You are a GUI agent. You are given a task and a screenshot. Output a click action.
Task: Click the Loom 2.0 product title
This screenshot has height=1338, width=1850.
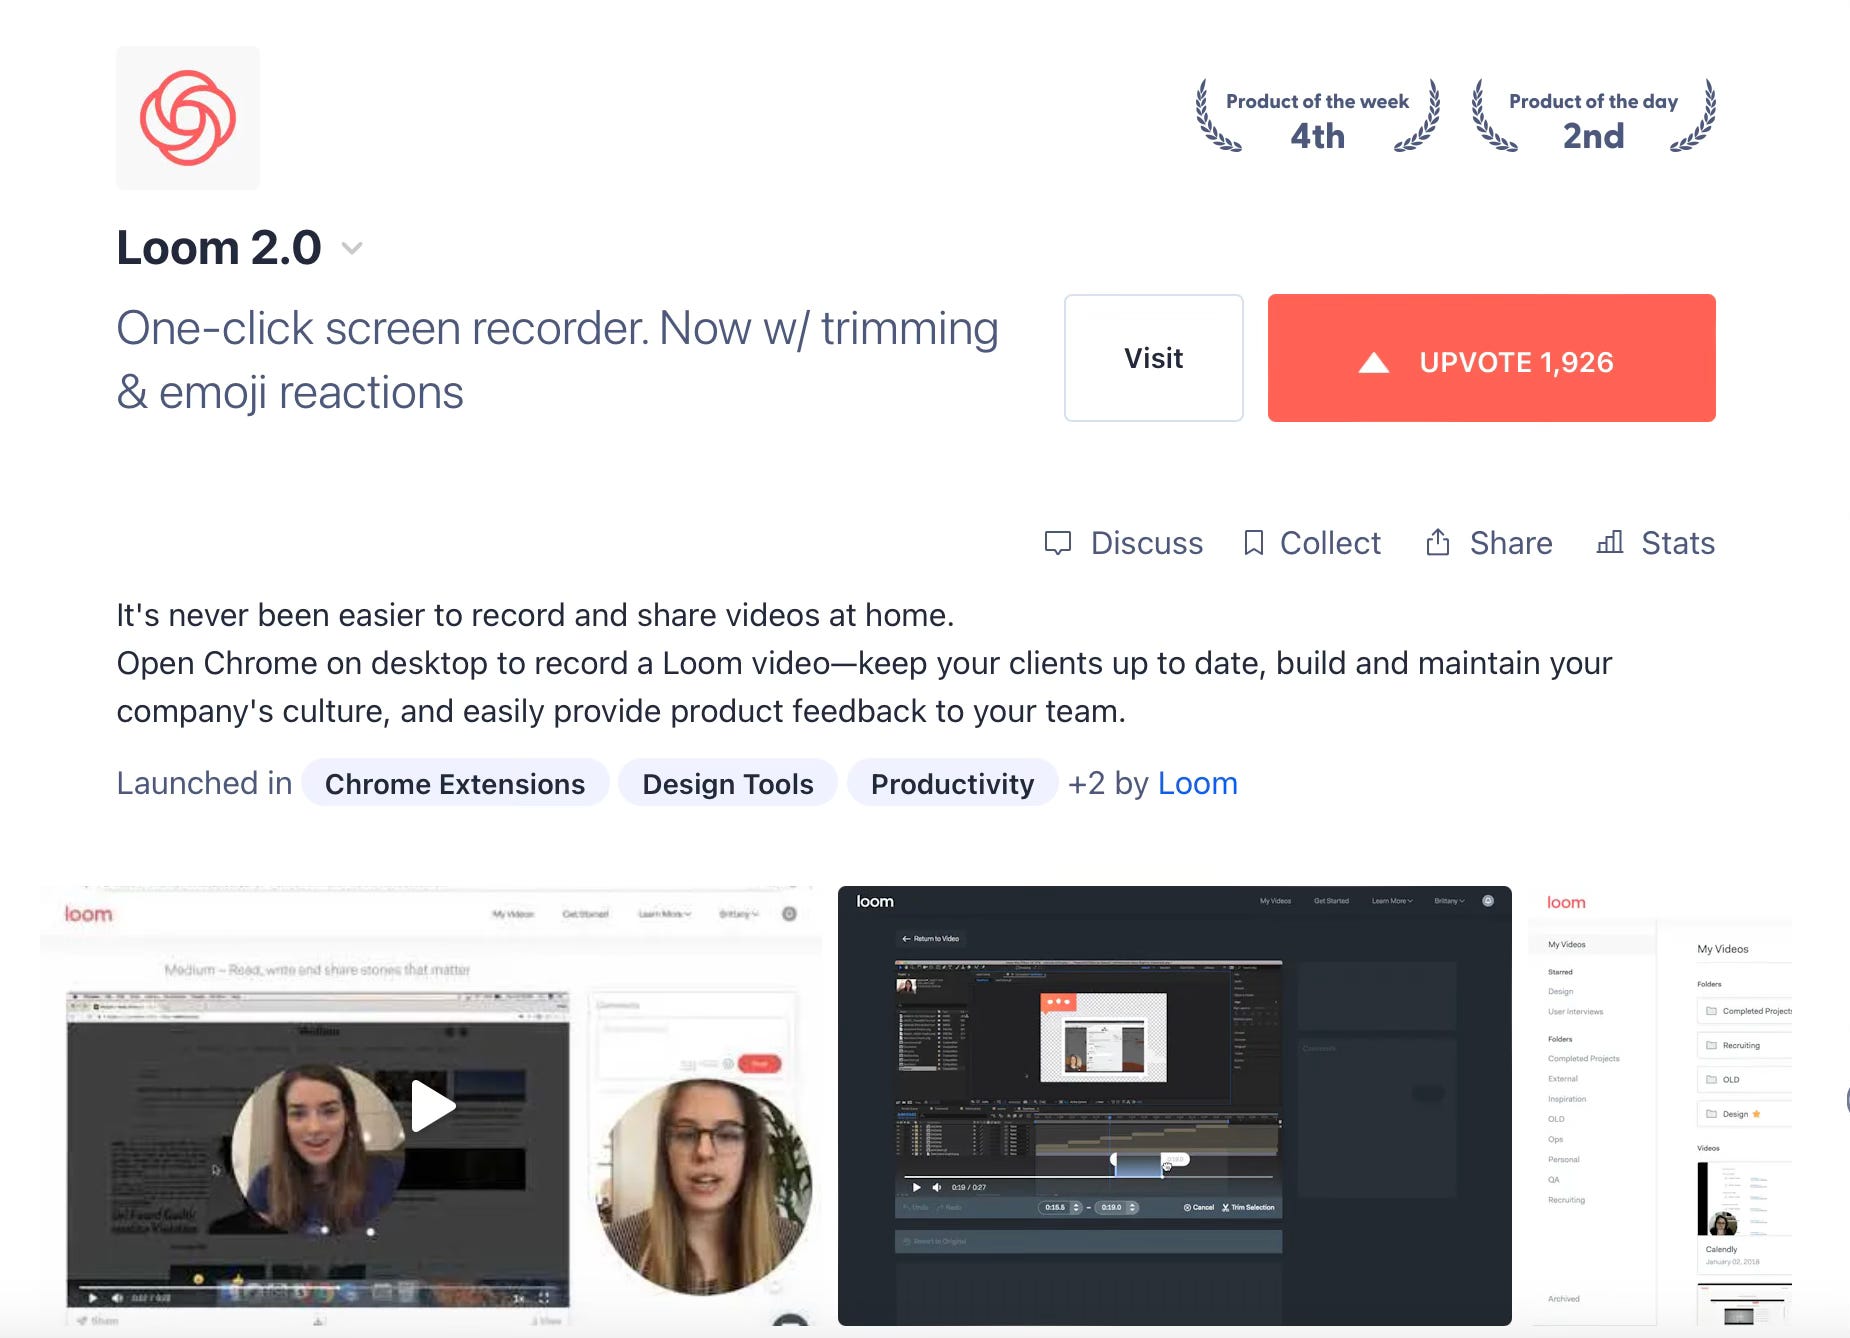(x=219, y=247)
